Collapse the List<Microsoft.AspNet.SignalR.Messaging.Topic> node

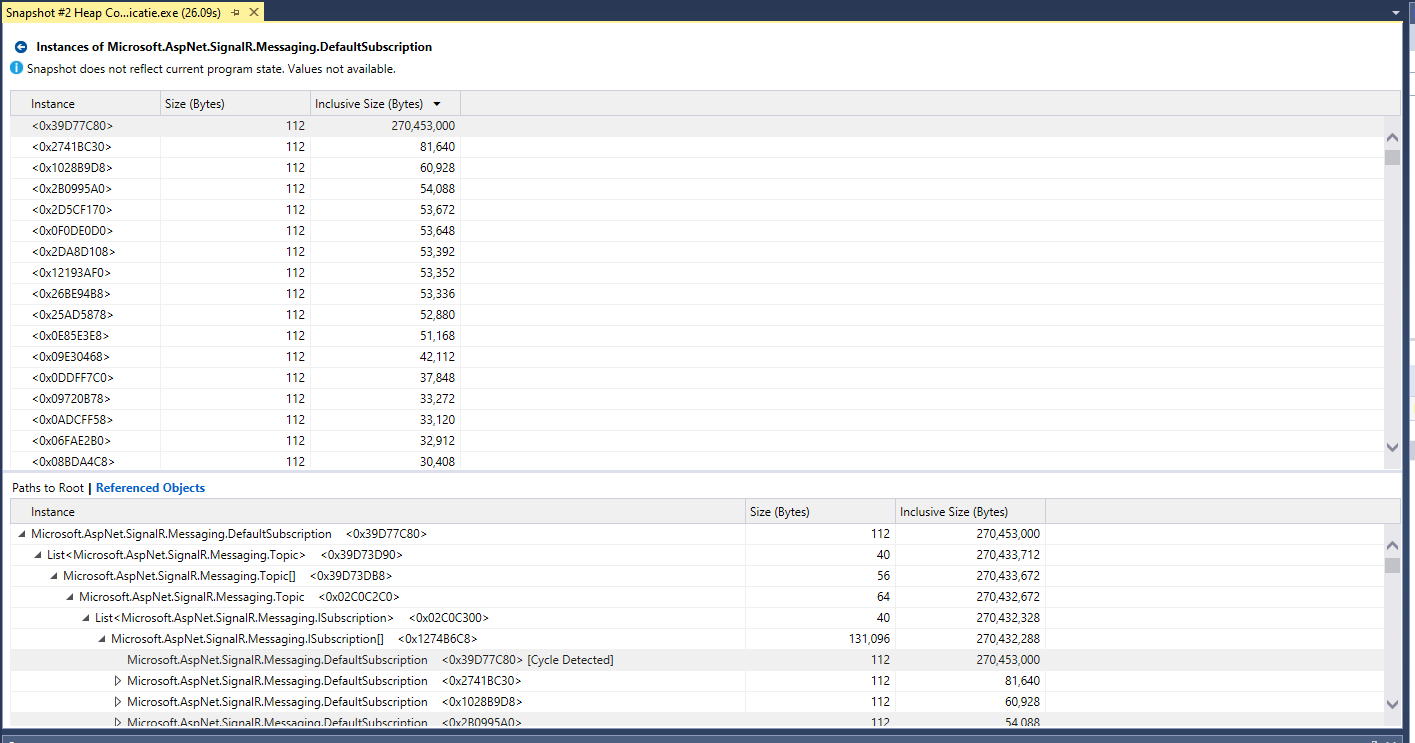[x=36, y=554]
